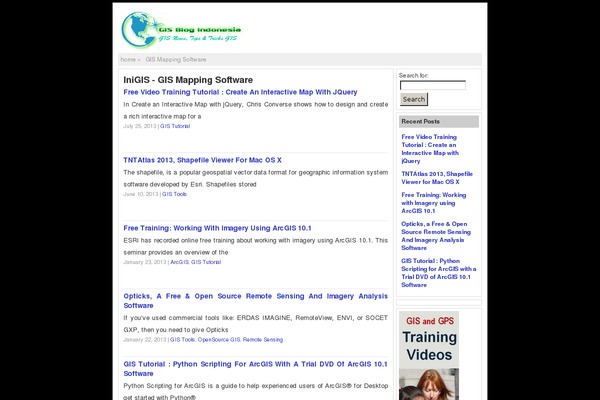Screen dimensions: 600x400
Task: Click the Search button
Action: [x=414, y=100]
